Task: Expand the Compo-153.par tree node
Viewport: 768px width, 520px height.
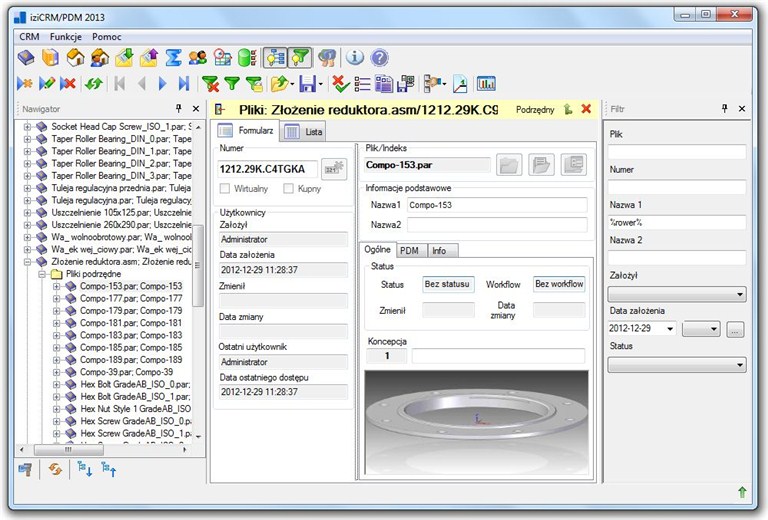Action: tap(56, 286)
